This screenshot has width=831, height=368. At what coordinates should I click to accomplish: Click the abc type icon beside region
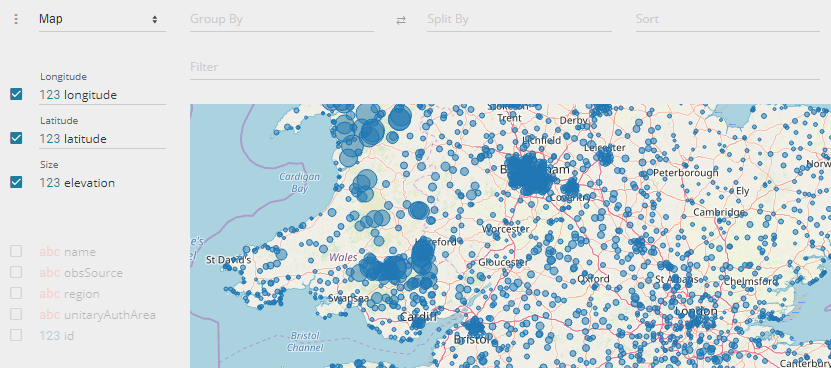tap(49, 294)
